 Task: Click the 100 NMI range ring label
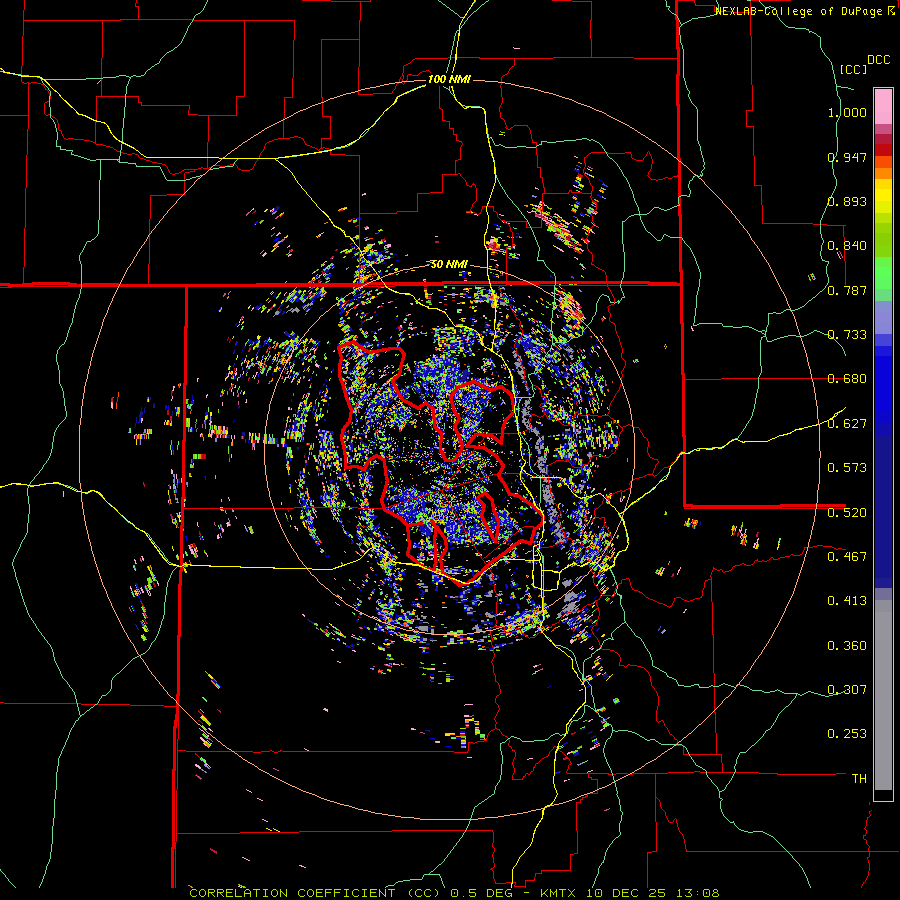tap(449, 79)
